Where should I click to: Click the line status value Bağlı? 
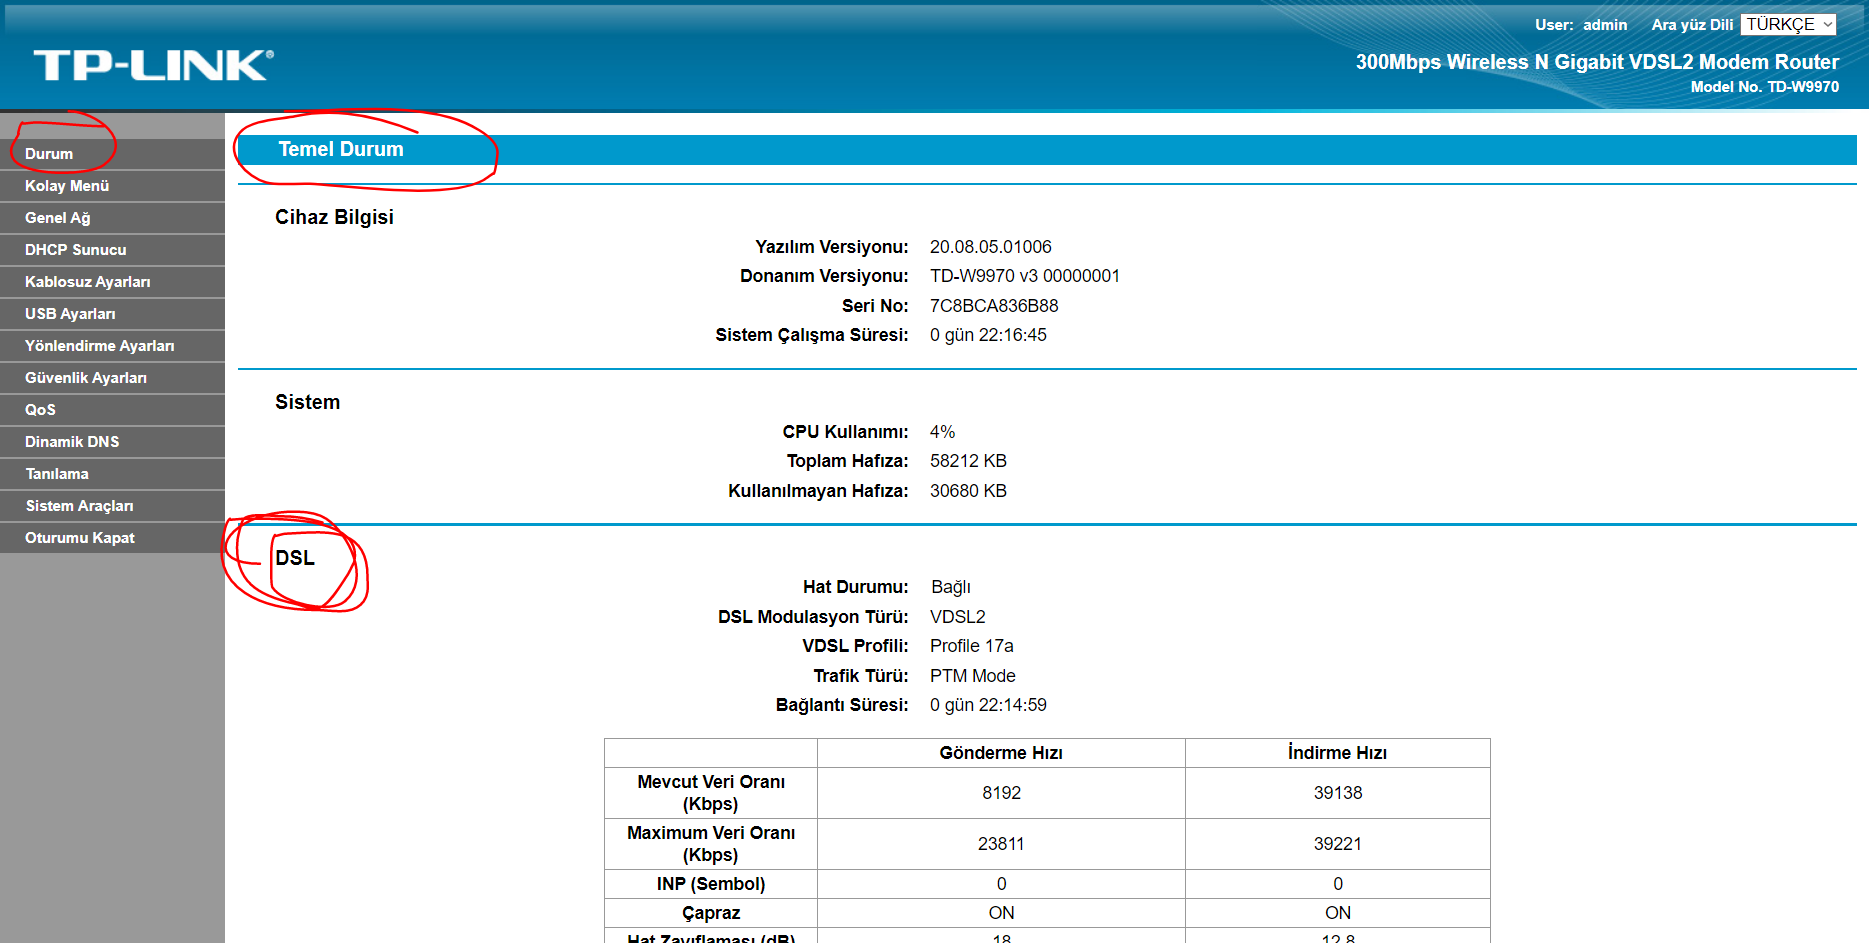(x=951, y=587)
